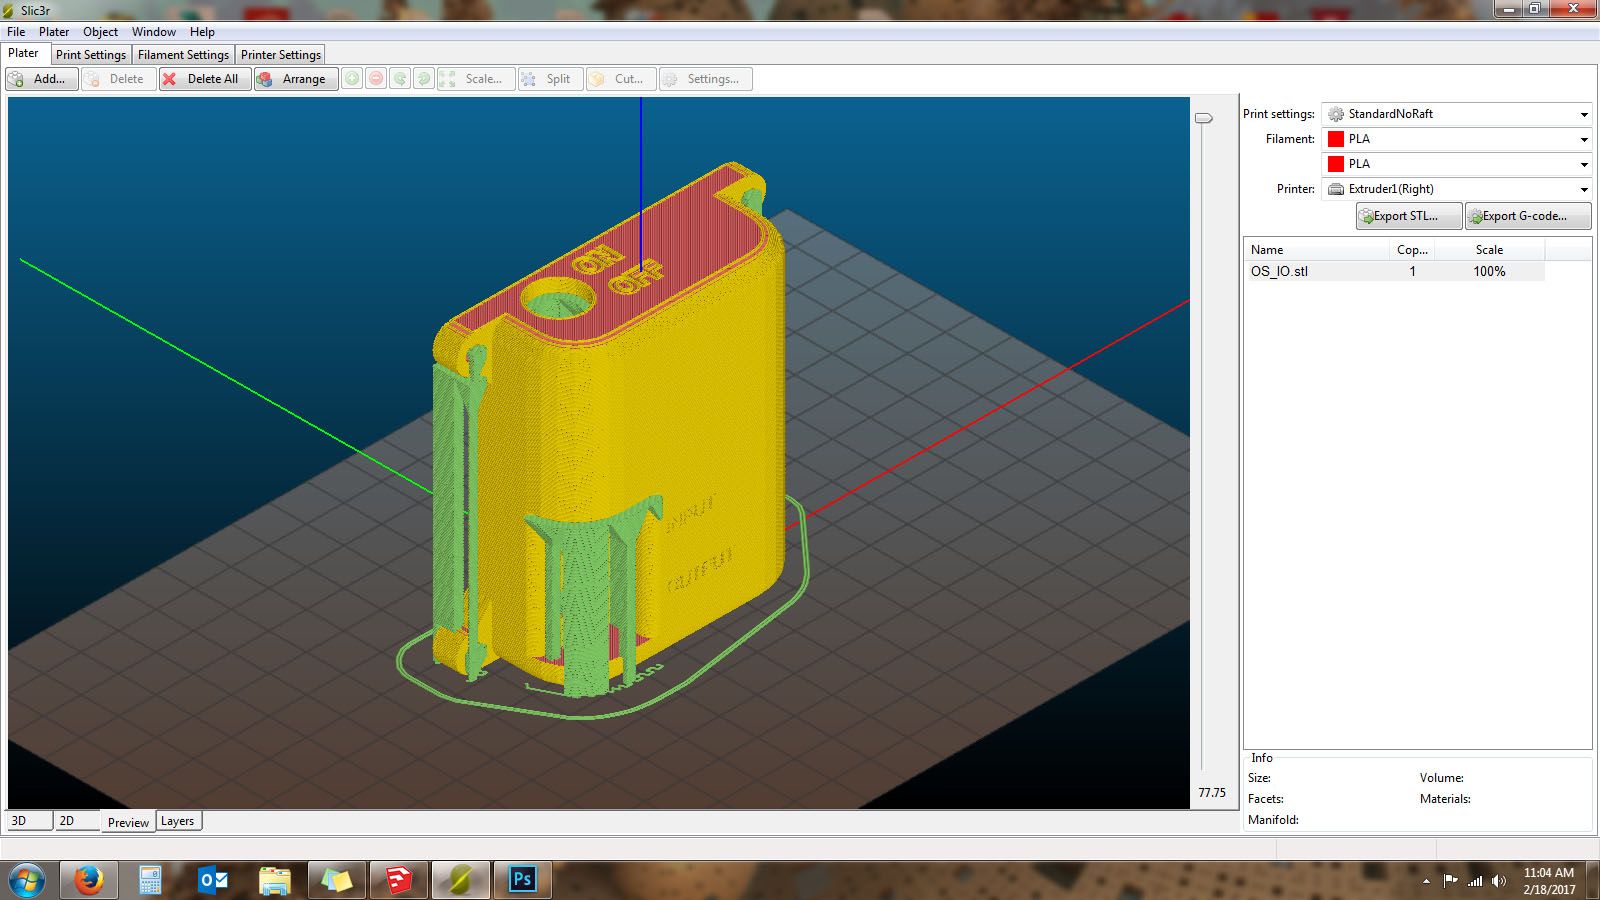Switch to the 2D view tab

[x=68, y=820]
